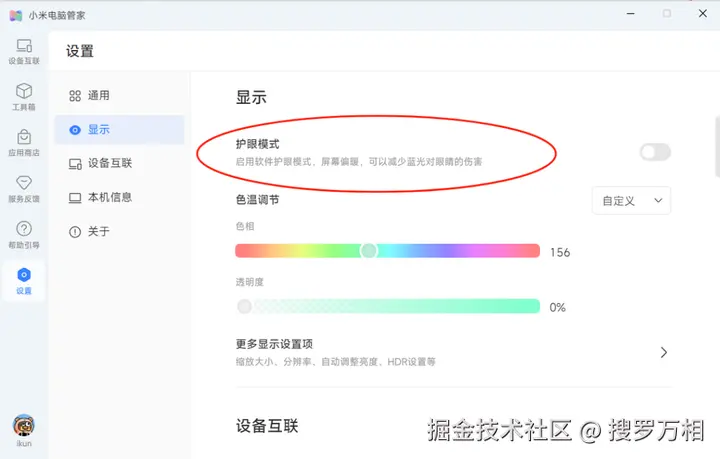Minimize the 小米电脑管家 window
Viewport: 720px width, 459px height.
[631, 14]
